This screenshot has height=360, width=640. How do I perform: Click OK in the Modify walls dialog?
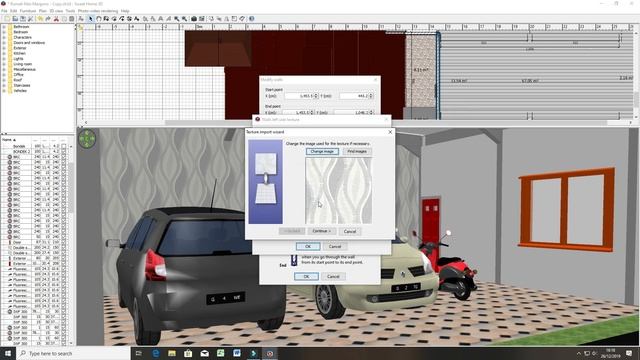point(306,277)
